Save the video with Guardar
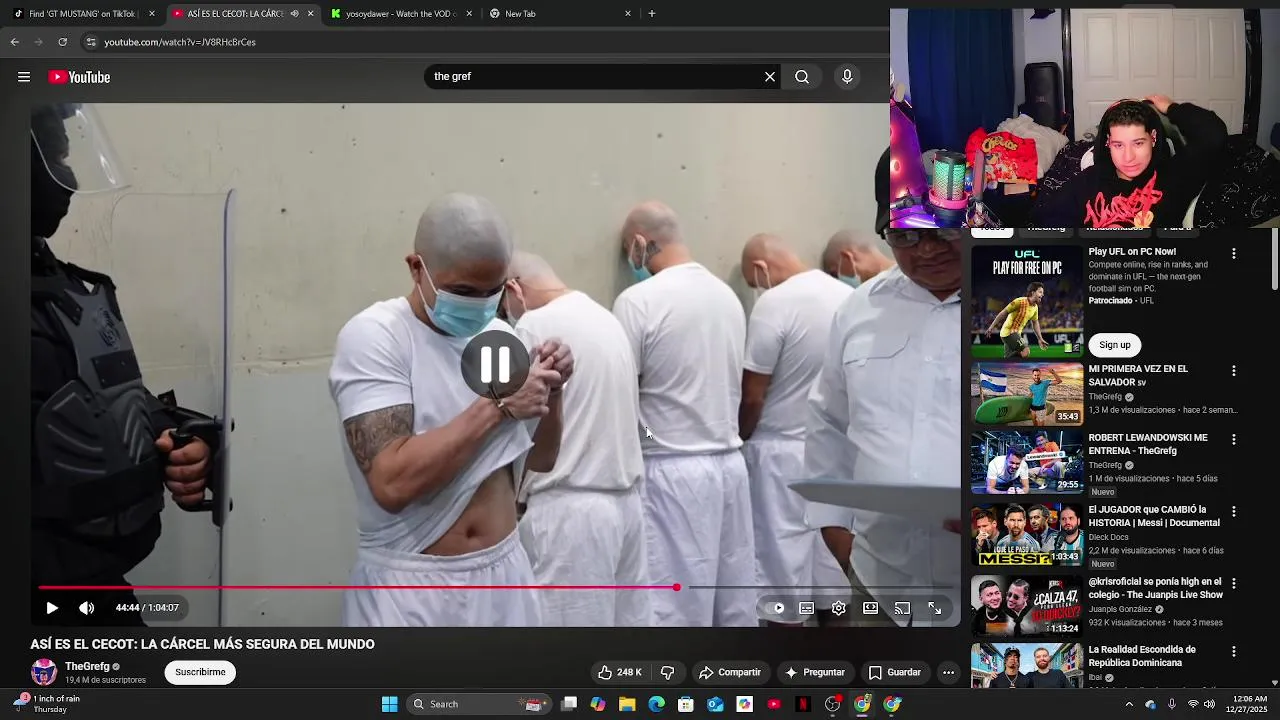Screen dimensions: 1280x720 coord(895,672)
